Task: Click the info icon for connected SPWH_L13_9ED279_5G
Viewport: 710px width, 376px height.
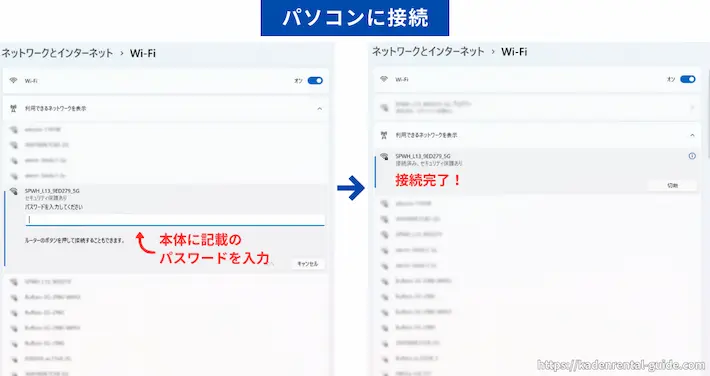Action: click(692, 156)
